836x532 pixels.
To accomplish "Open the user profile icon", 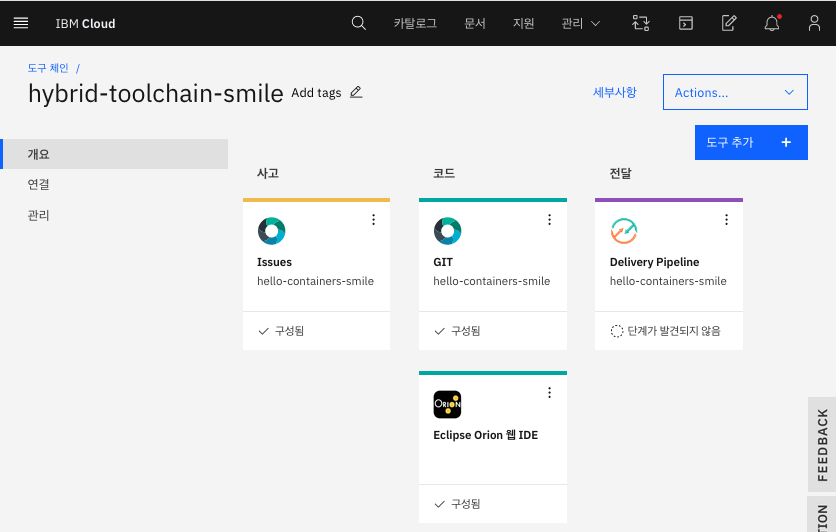I will pos(814,23).
